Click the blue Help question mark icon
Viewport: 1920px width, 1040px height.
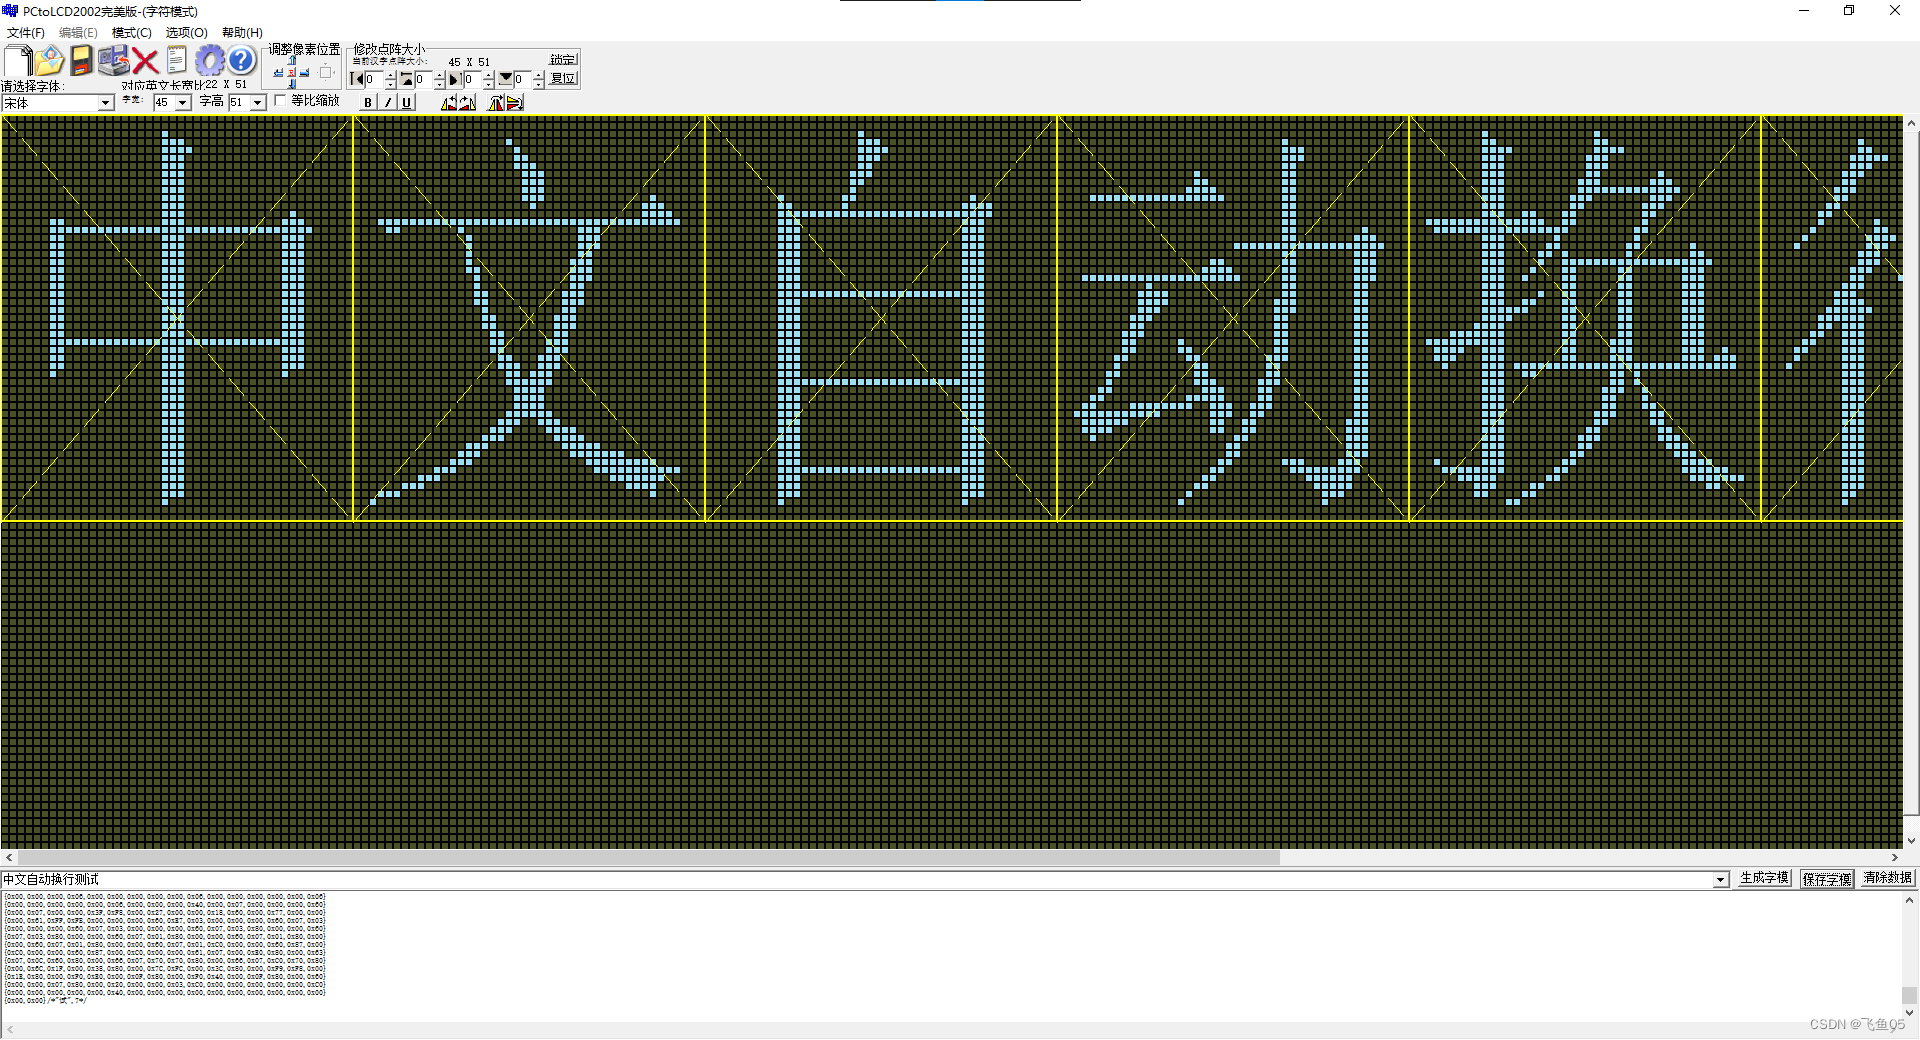pos(240,60)
